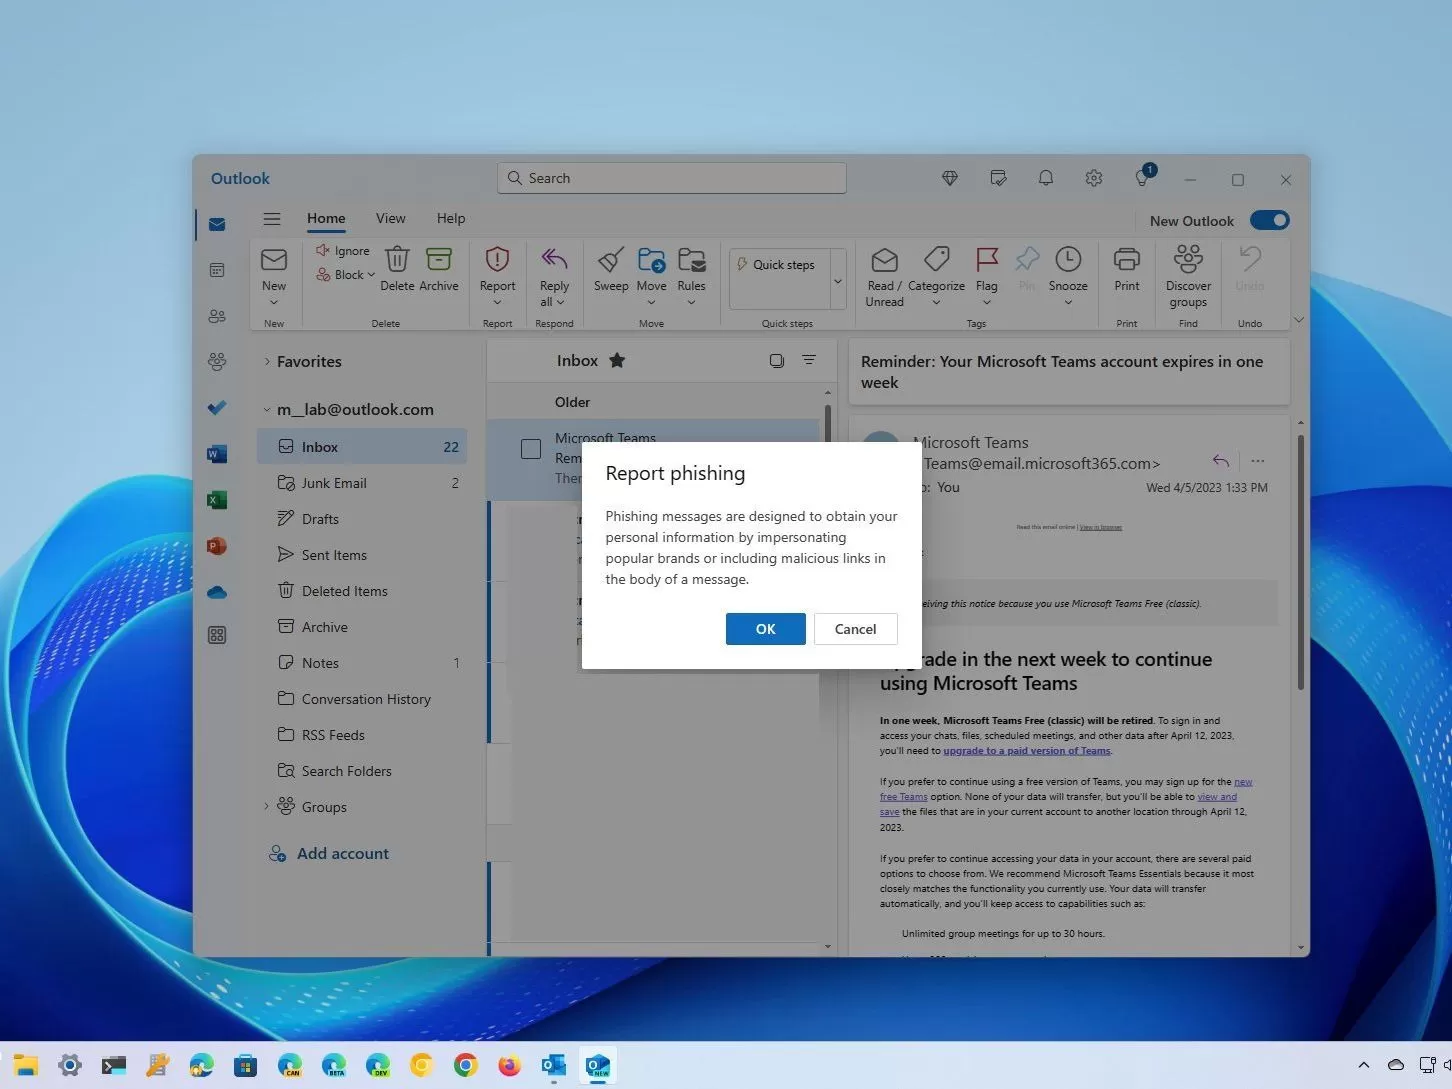Image resolution: width=1452 pixels, height=1089 pixels.
Task: Cancel the Report phishing dialog
Action: click(x=855, y=629)
